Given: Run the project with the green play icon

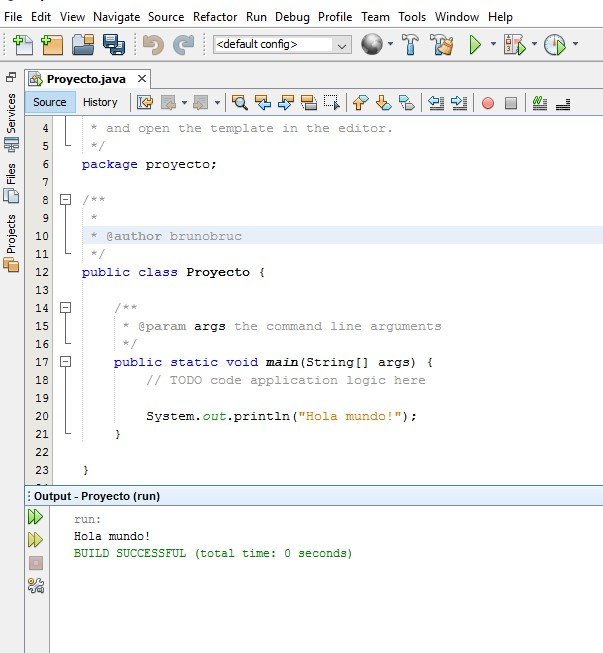Looking at the screenshot, I should (476, 45).
